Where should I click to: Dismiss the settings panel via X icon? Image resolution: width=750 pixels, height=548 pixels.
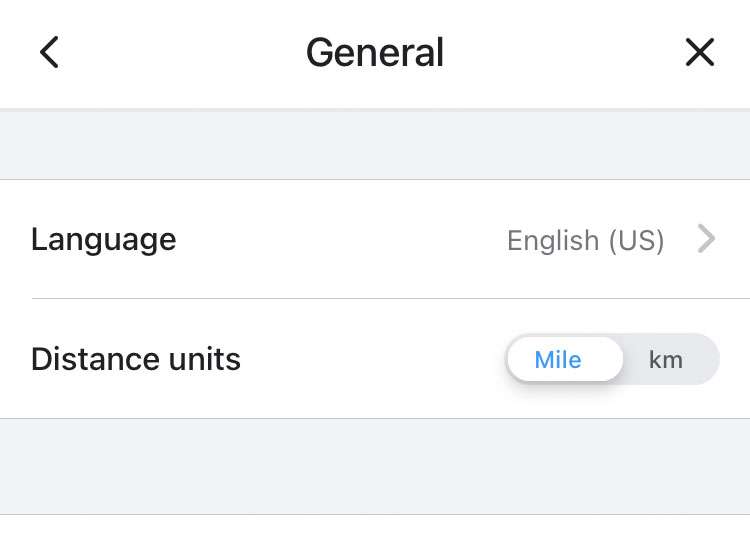(700, 52)
